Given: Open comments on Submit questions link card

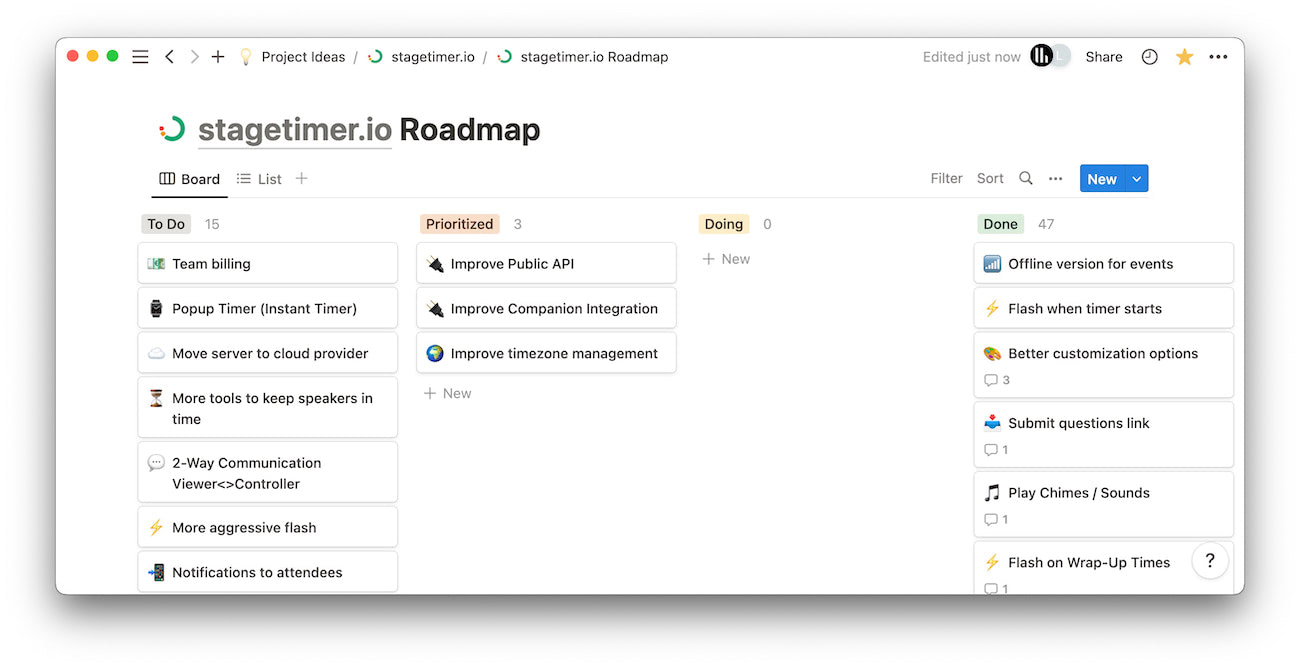Looking at the screenshot, I should click(x=992, y=449).
